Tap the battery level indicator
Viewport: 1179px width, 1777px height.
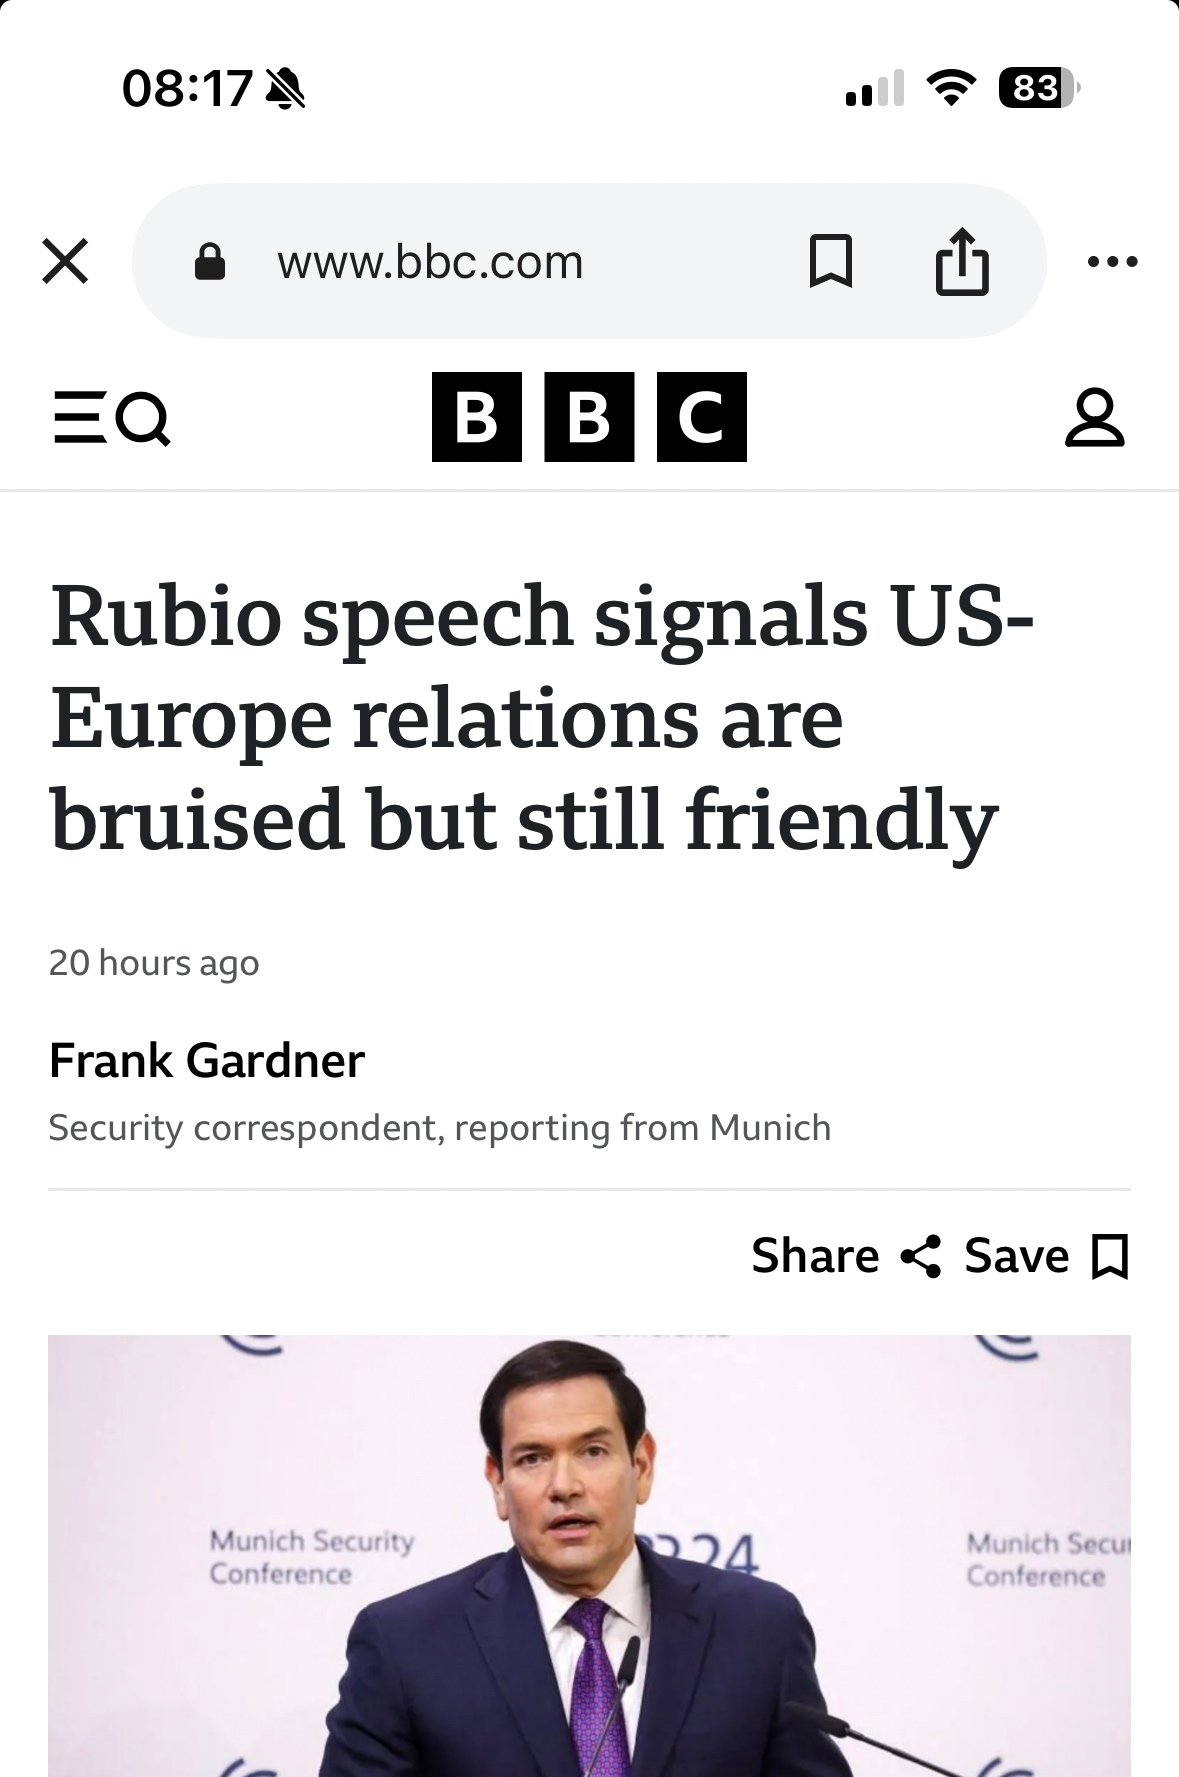click(1037, 88)
